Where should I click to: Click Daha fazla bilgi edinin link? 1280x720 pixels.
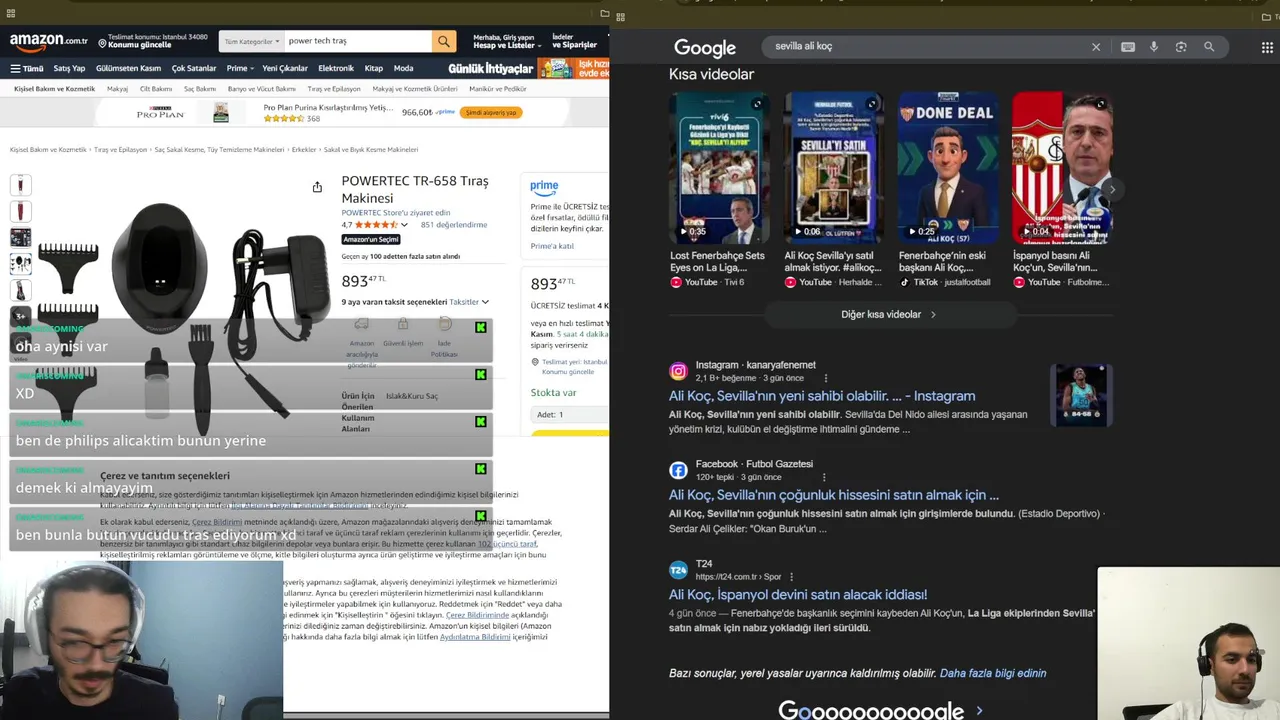(x=993, y=673)
